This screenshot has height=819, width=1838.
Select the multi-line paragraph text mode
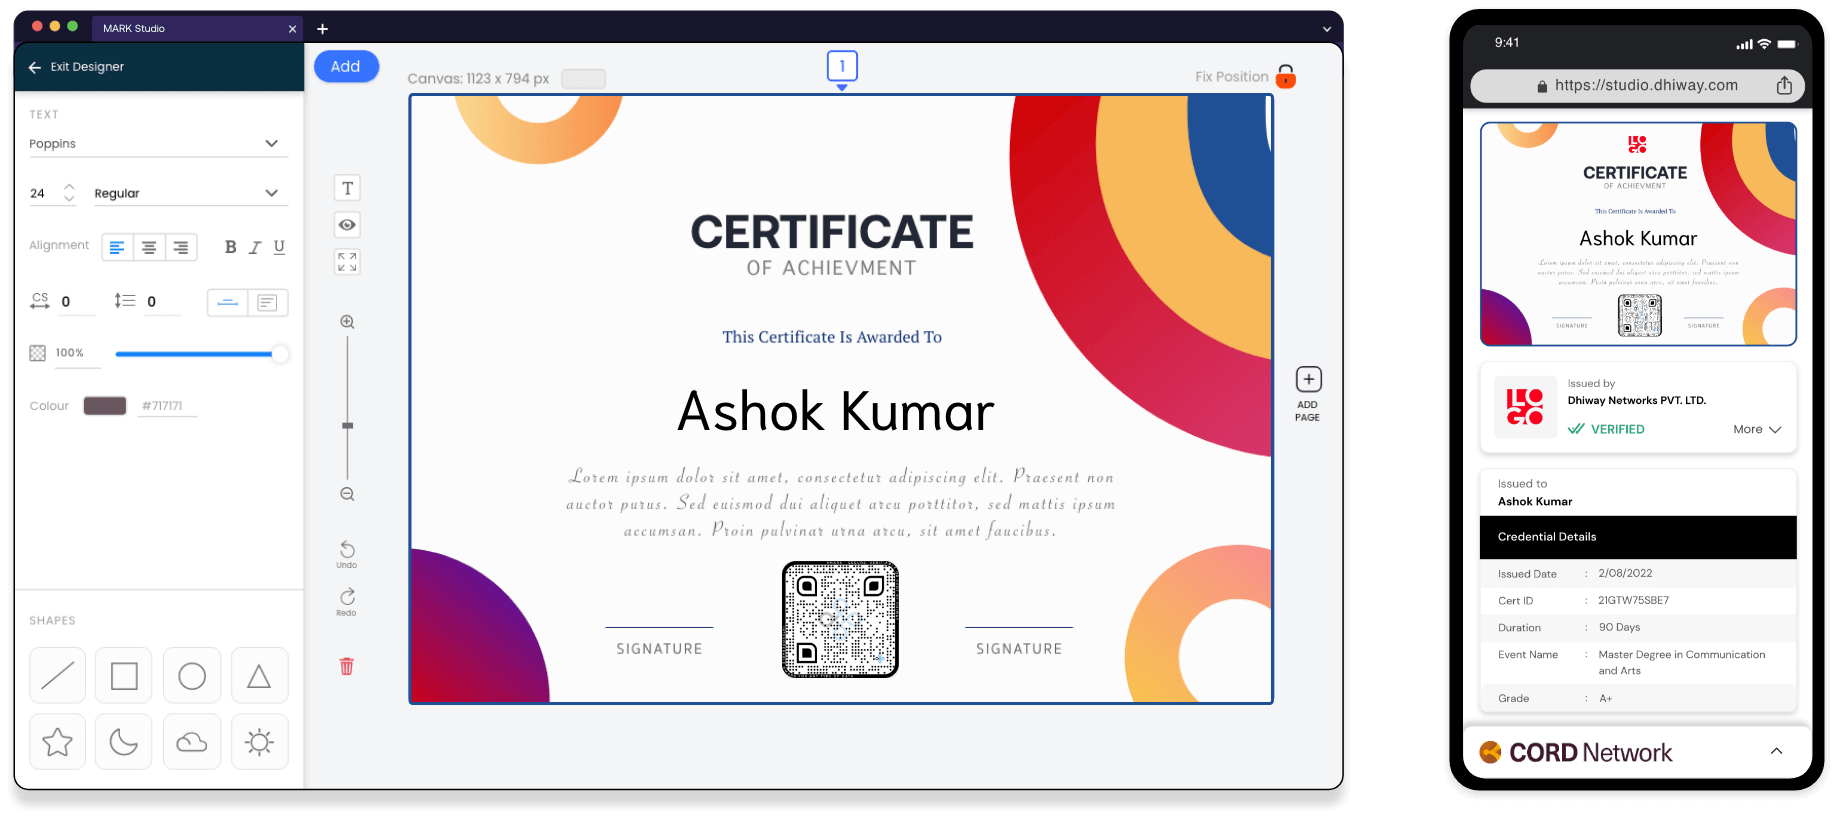(x=267, y=302)
